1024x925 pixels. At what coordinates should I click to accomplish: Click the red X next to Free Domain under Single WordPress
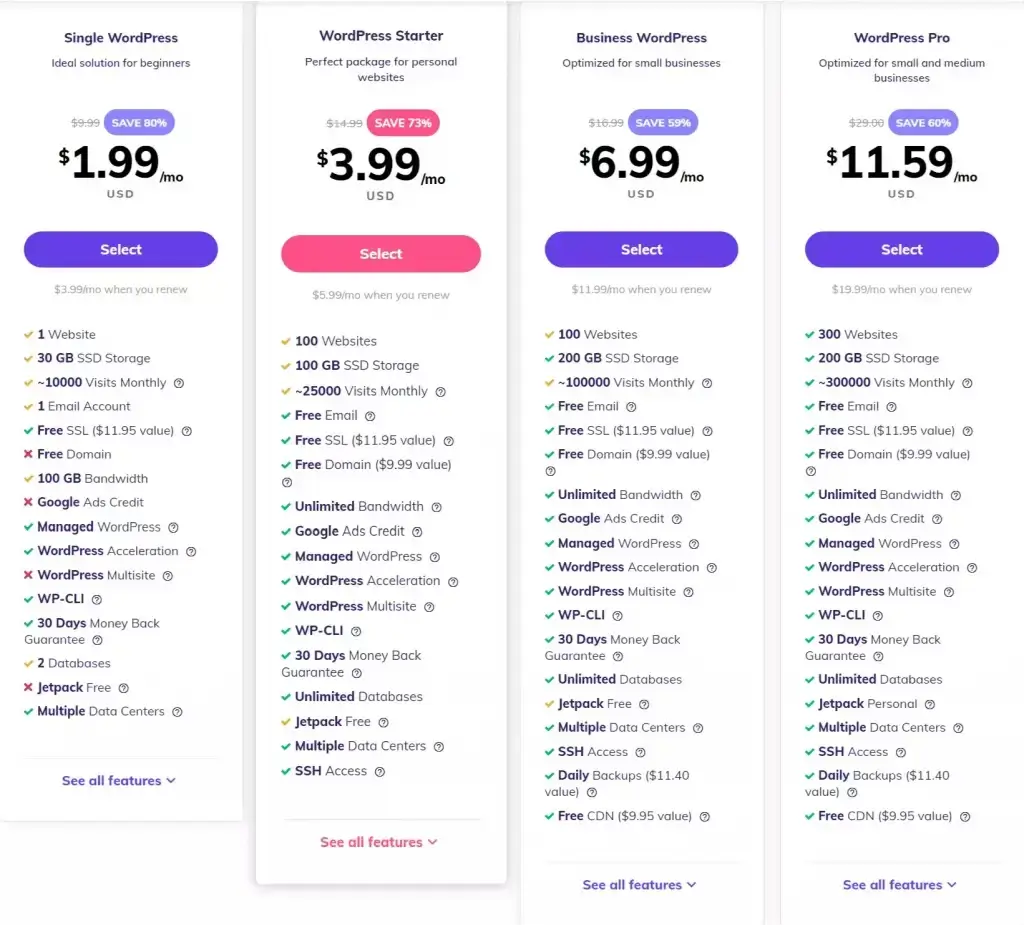pos(27,454)
